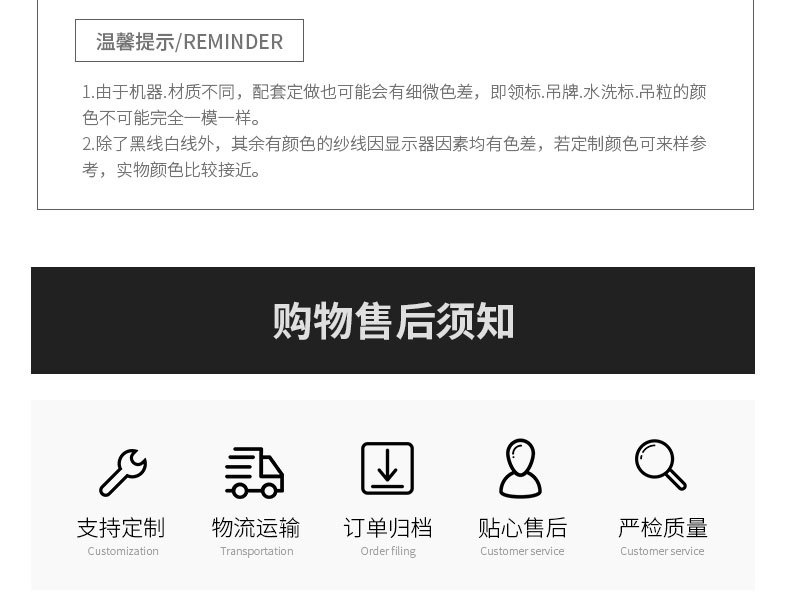790x605 pixels.
Task: Select the 严检质量 label
Action: coord(663,528)
